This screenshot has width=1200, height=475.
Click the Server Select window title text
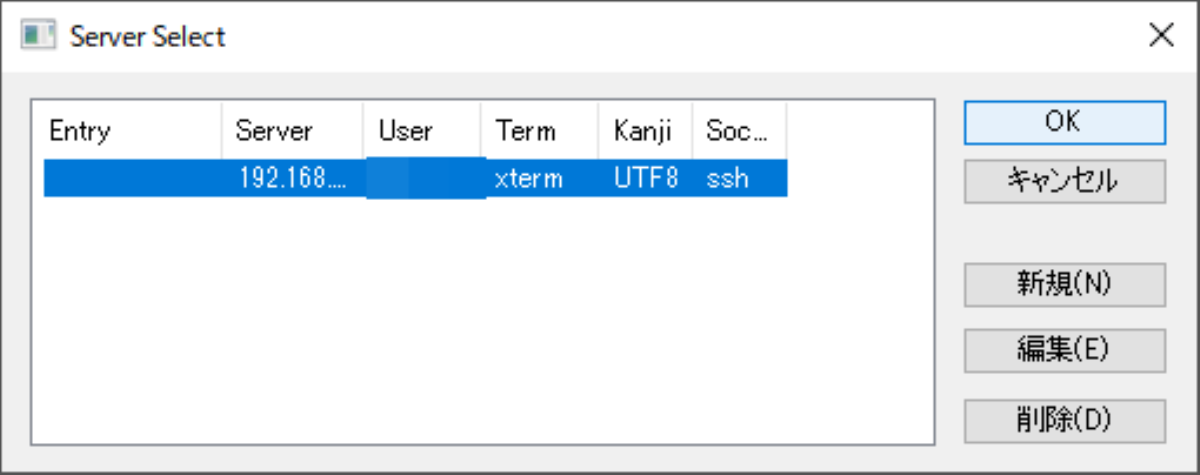(148, 37)
